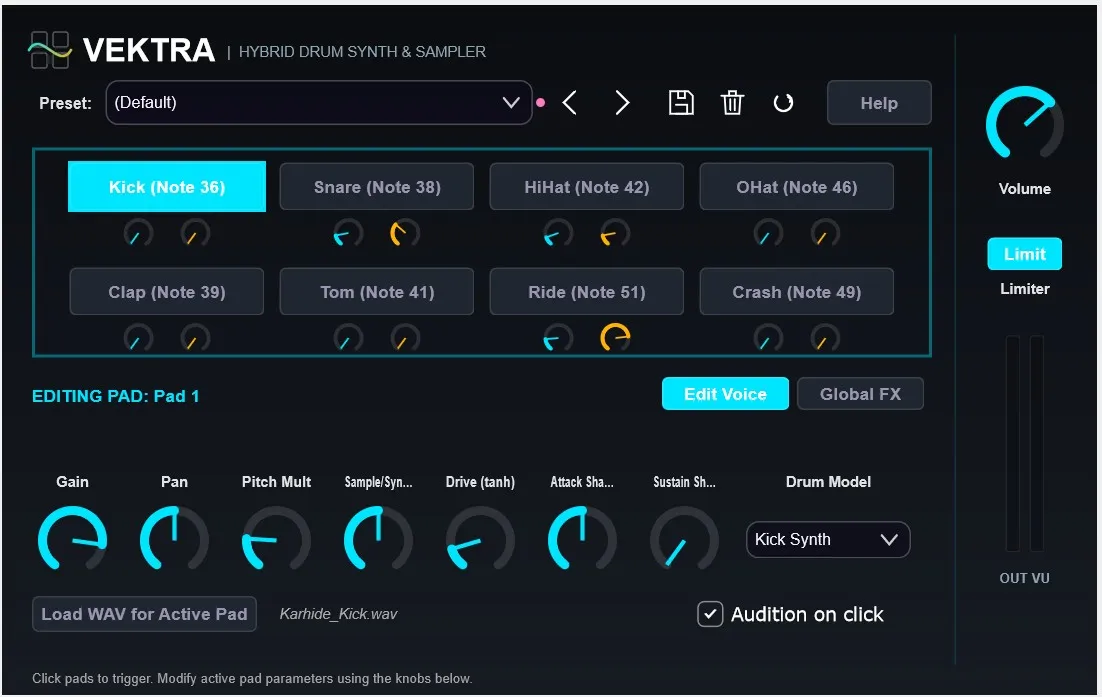Trigger the OHat (Note 46) pad
Screen dimensions: 1102x697
pyautogui.click(x=797, y=187)
